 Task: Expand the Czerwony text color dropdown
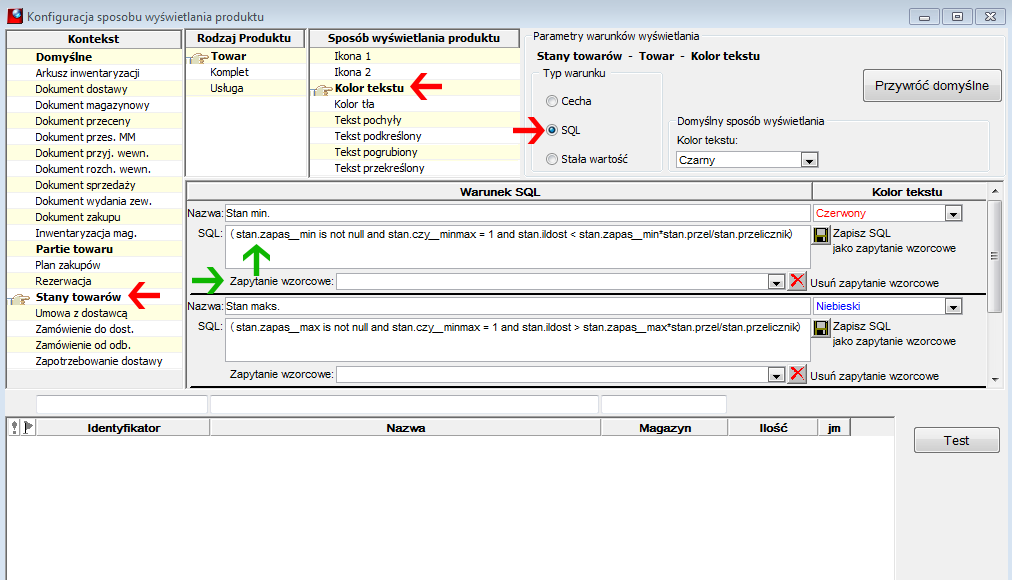click(953, 214)
